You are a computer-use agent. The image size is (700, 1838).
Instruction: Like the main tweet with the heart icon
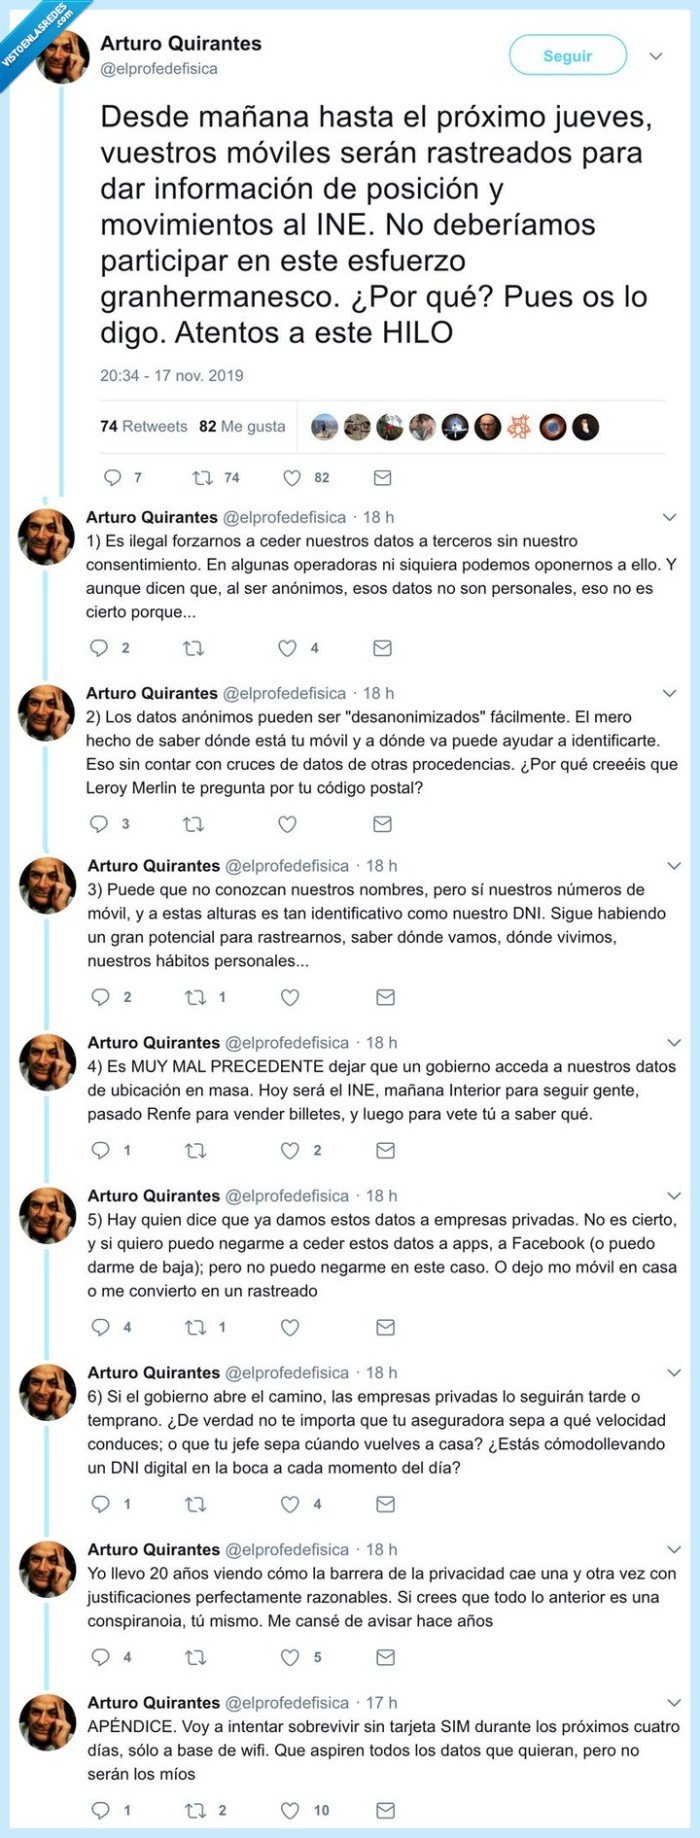click(x=294, y=477)
